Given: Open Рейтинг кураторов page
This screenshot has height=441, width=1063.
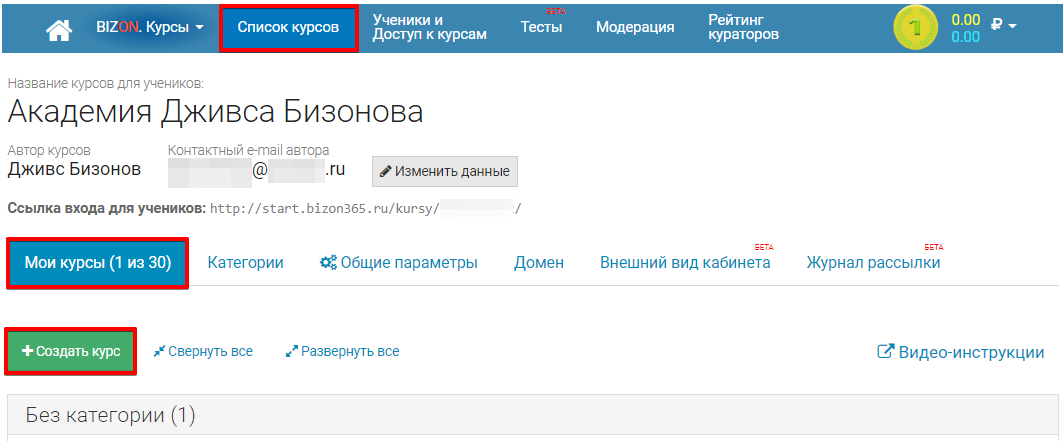Looking at the screenshot, I should tap(743, 27).
